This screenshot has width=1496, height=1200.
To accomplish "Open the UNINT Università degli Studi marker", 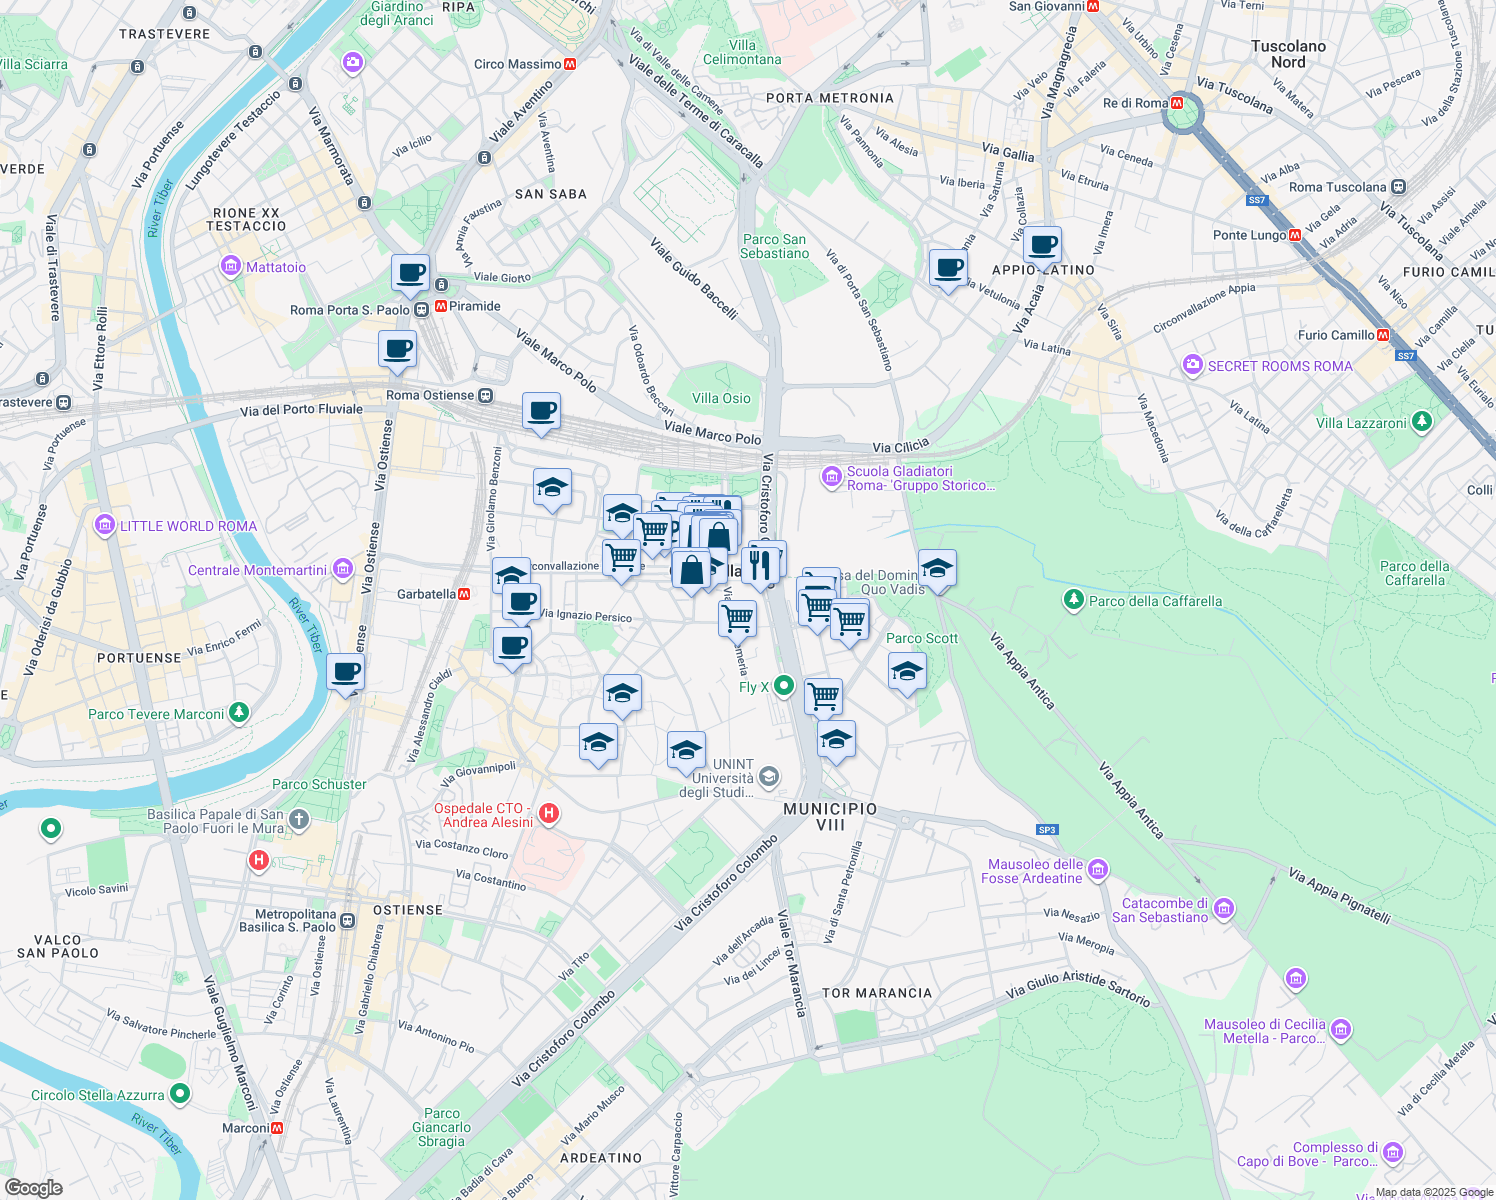I will [x=768, y=775].
